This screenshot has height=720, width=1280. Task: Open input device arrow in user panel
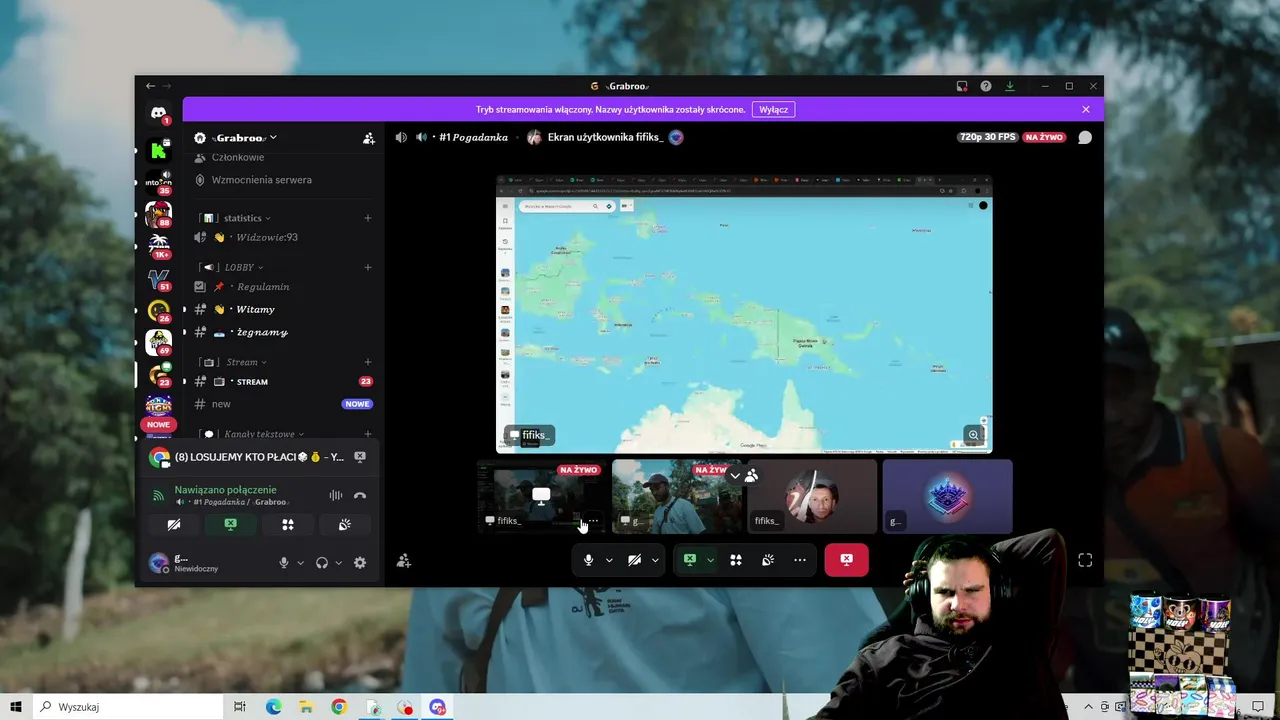click(x=299, y=563)
